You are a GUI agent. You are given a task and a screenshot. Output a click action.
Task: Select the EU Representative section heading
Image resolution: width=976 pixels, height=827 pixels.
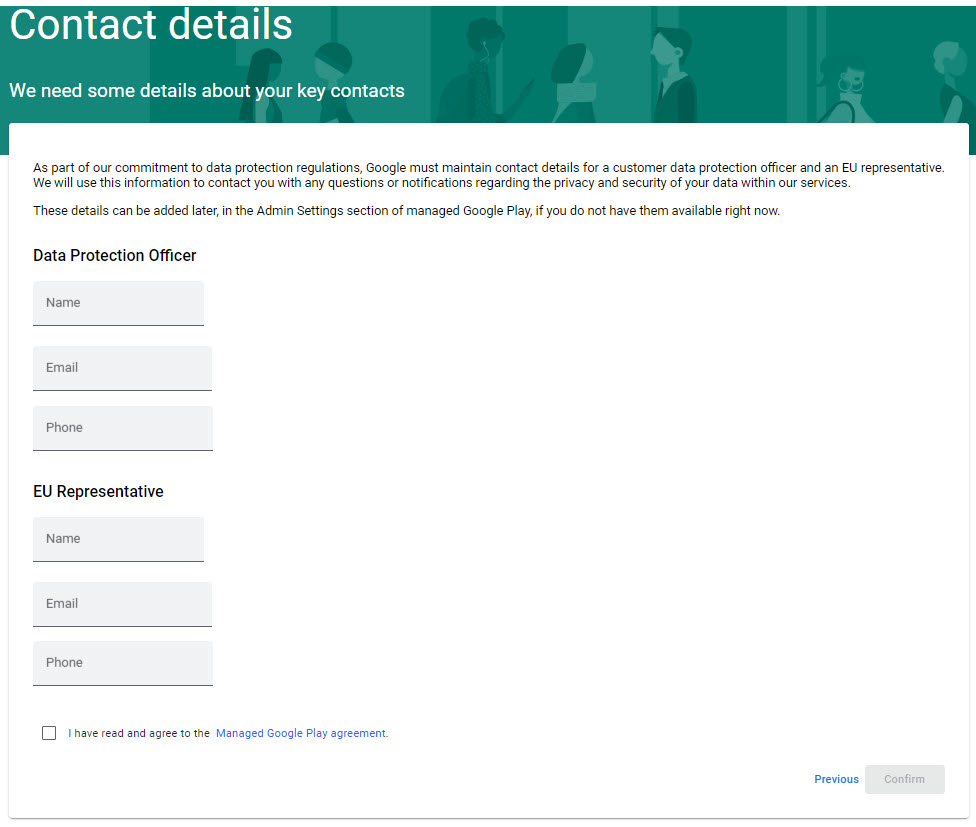98,491
